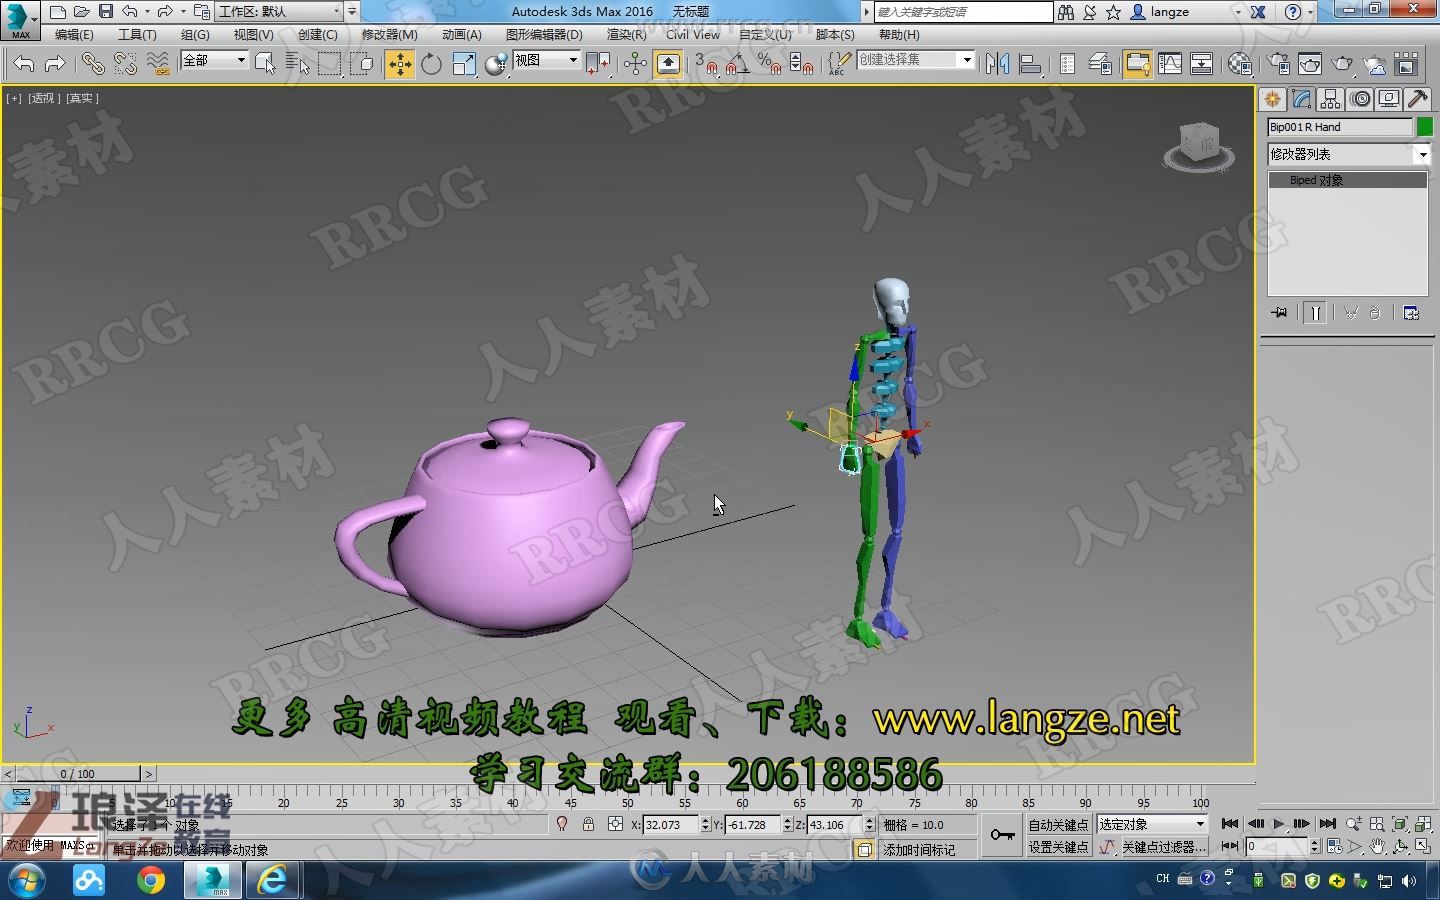
Task: Open the help dropdown arrow
Action: [x=1312, y=12]
